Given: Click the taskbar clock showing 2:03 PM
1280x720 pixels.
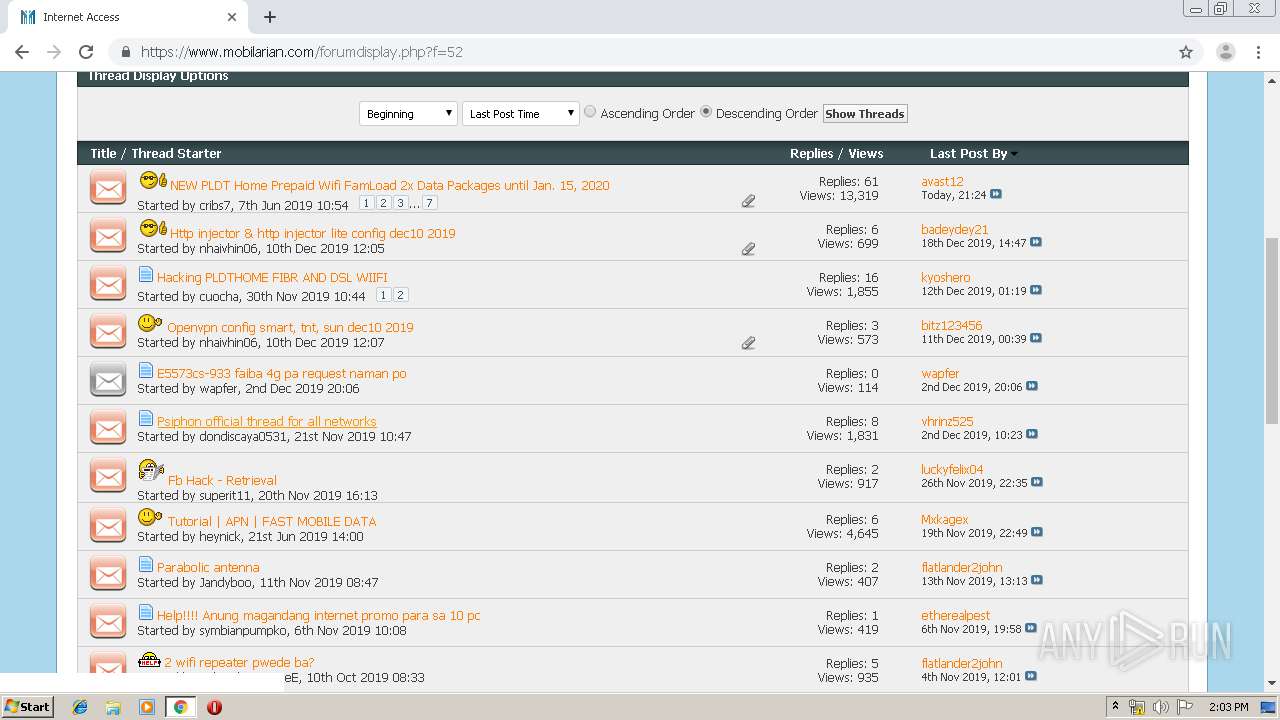Looking at the screenshot, I should tap(1228, 707).
